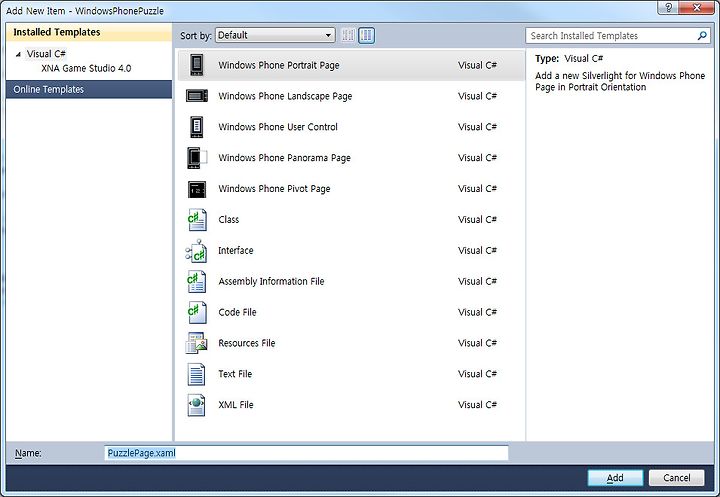Viewport: 720px width, 497px height.
Task: Click the "XML File" template name
Action: [x=236, y=405]
